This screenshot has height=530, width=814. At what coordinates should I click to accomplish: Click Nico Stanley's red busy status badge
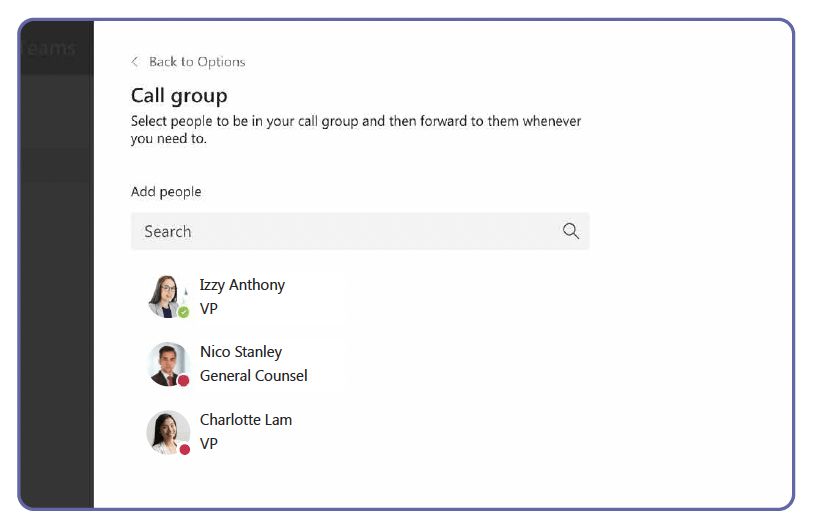(184, 380)
